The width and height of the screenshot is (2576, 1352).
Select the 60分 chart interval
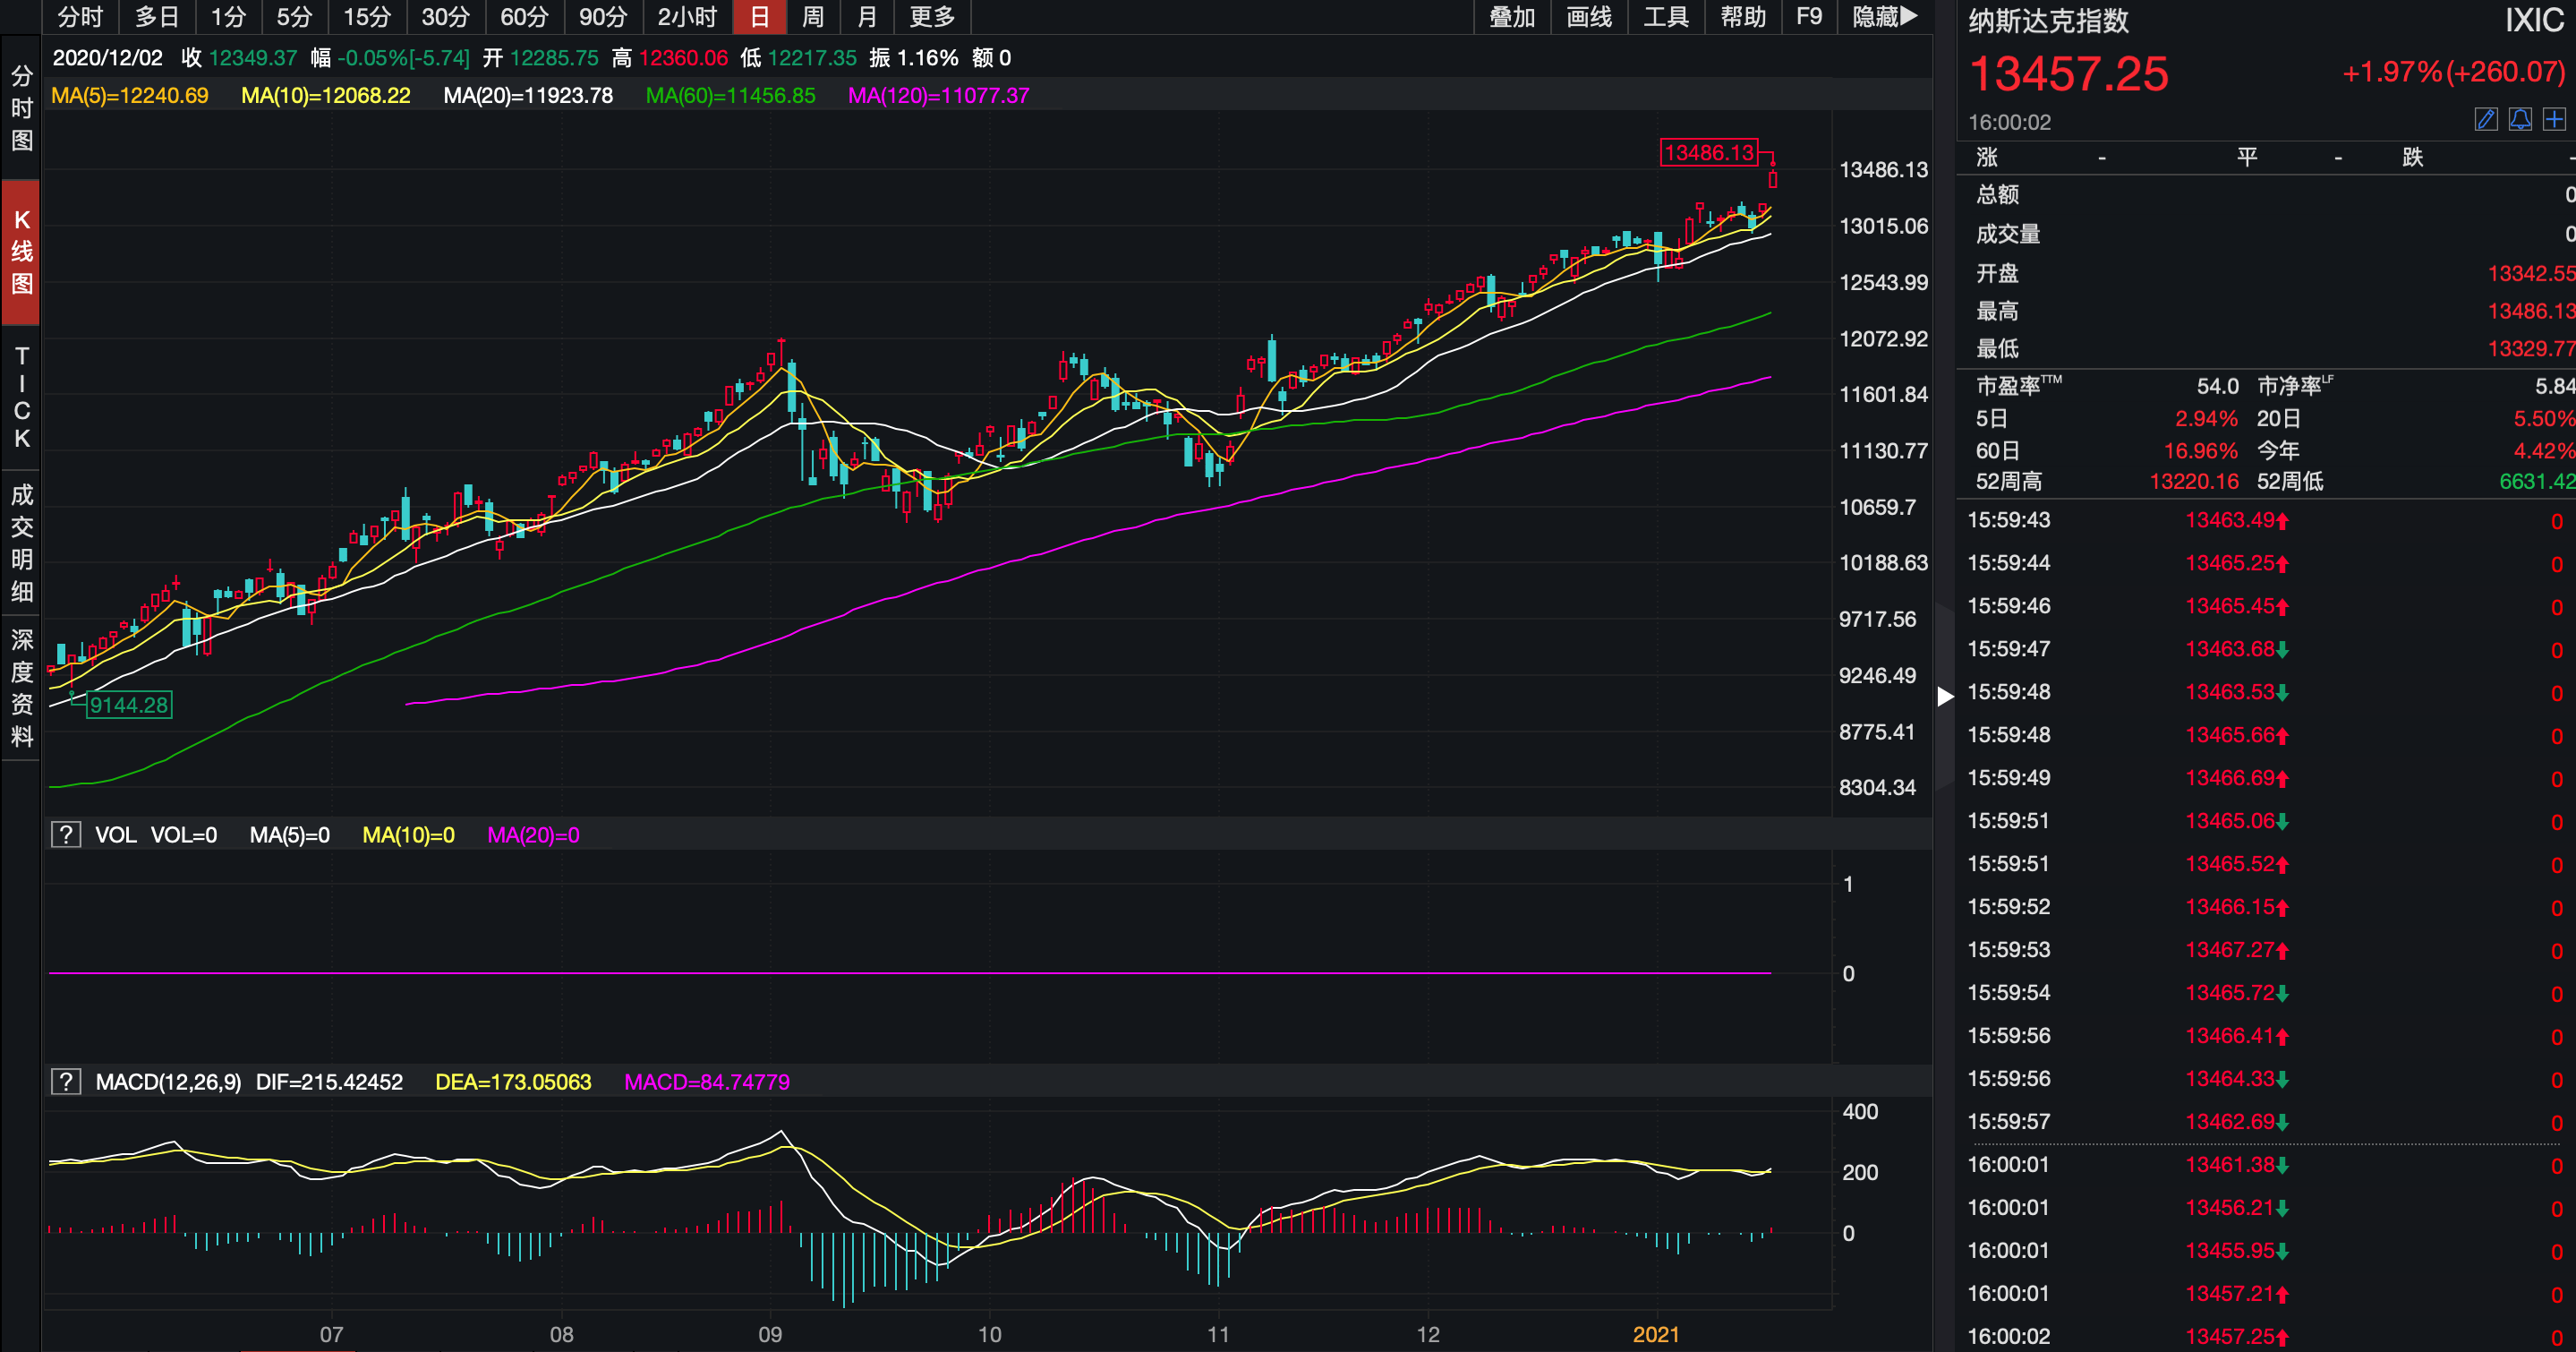point(524,17)
